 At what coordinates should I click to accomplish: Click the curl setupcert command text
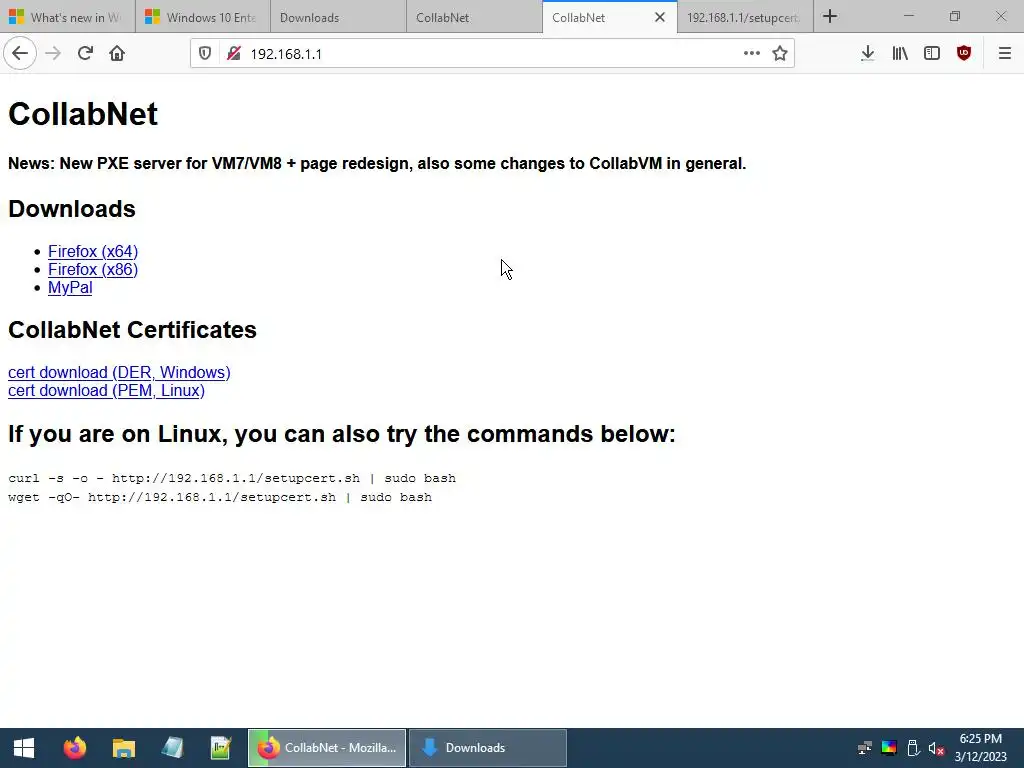(232, 478)
